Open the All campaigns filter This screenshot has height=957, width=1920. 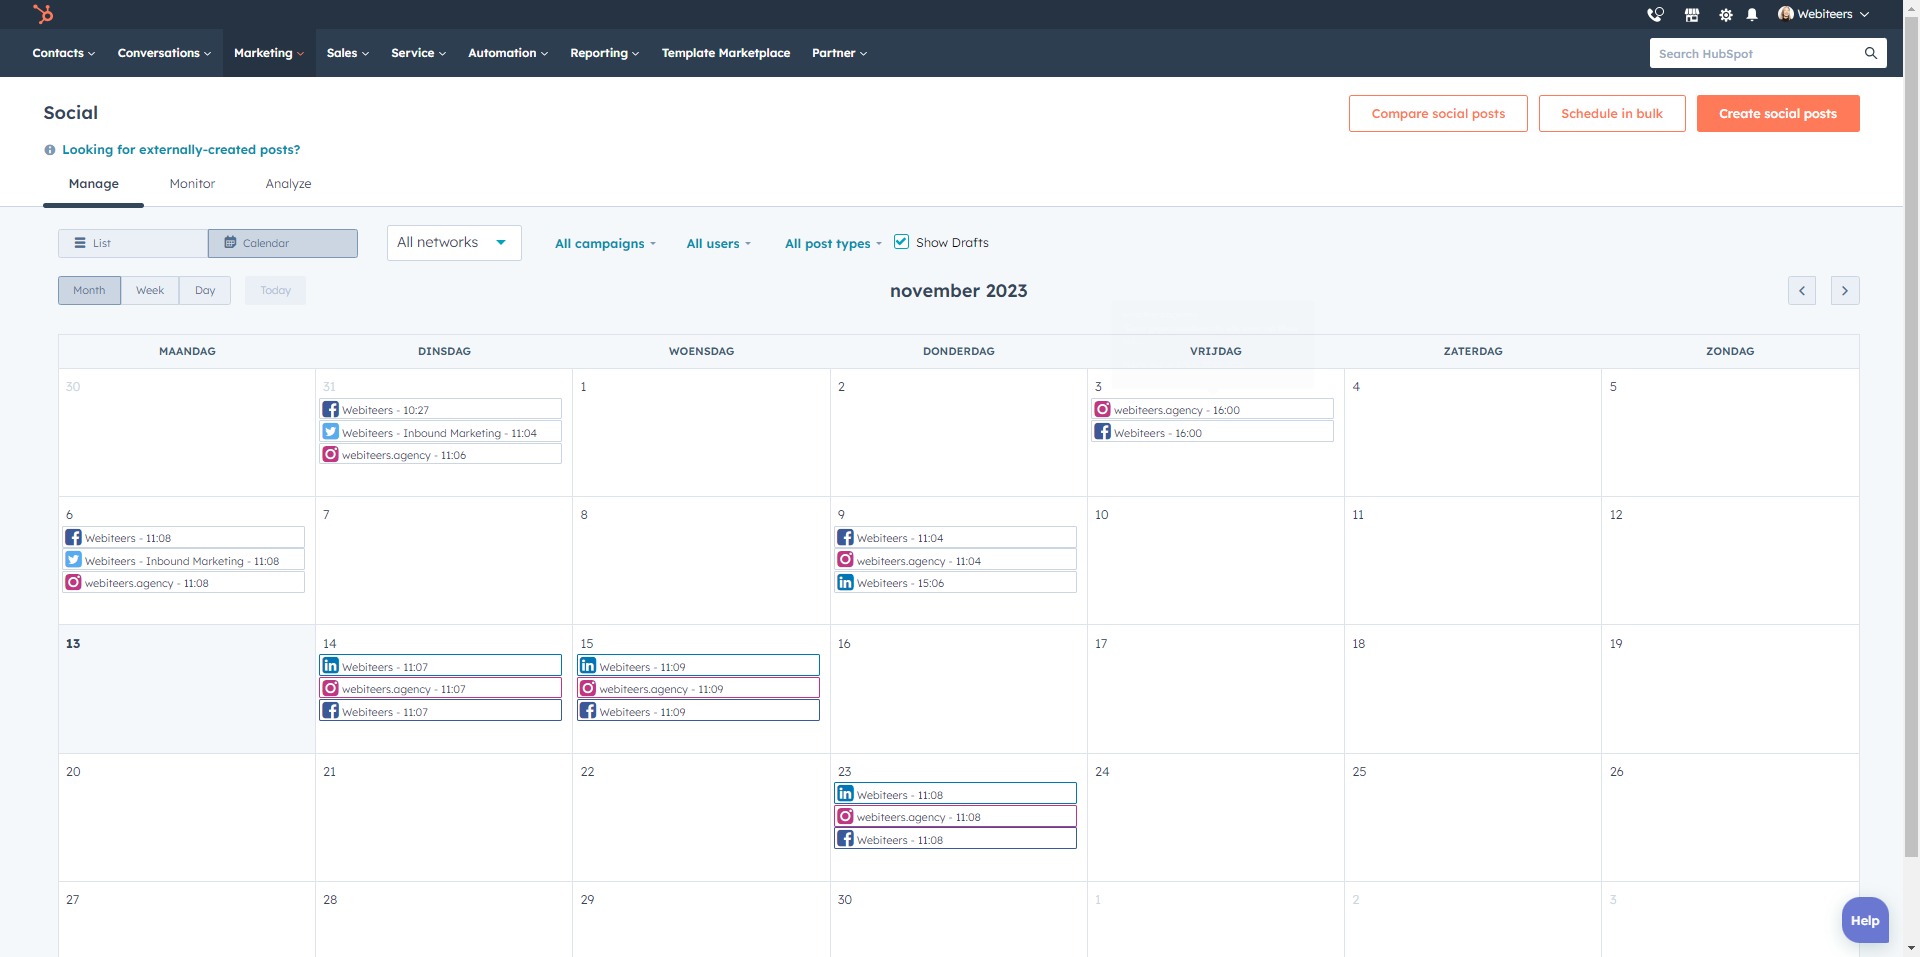pos(605,244)
